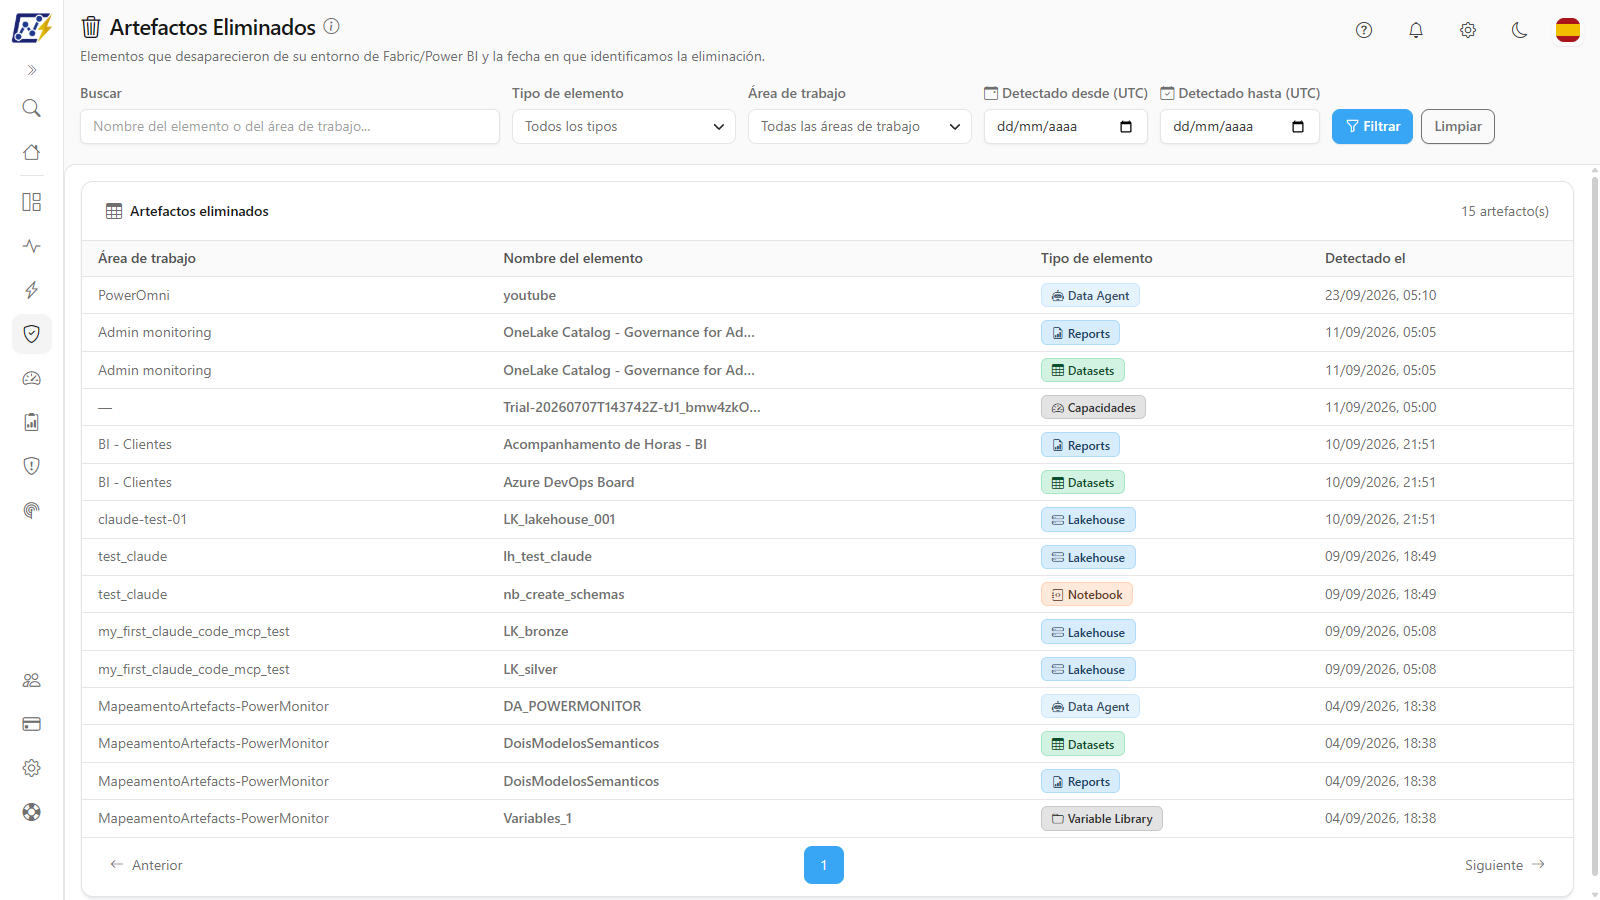
Task: Click the Notebook badge for nb_create_schemas
Action: [x=1087, y=595]
